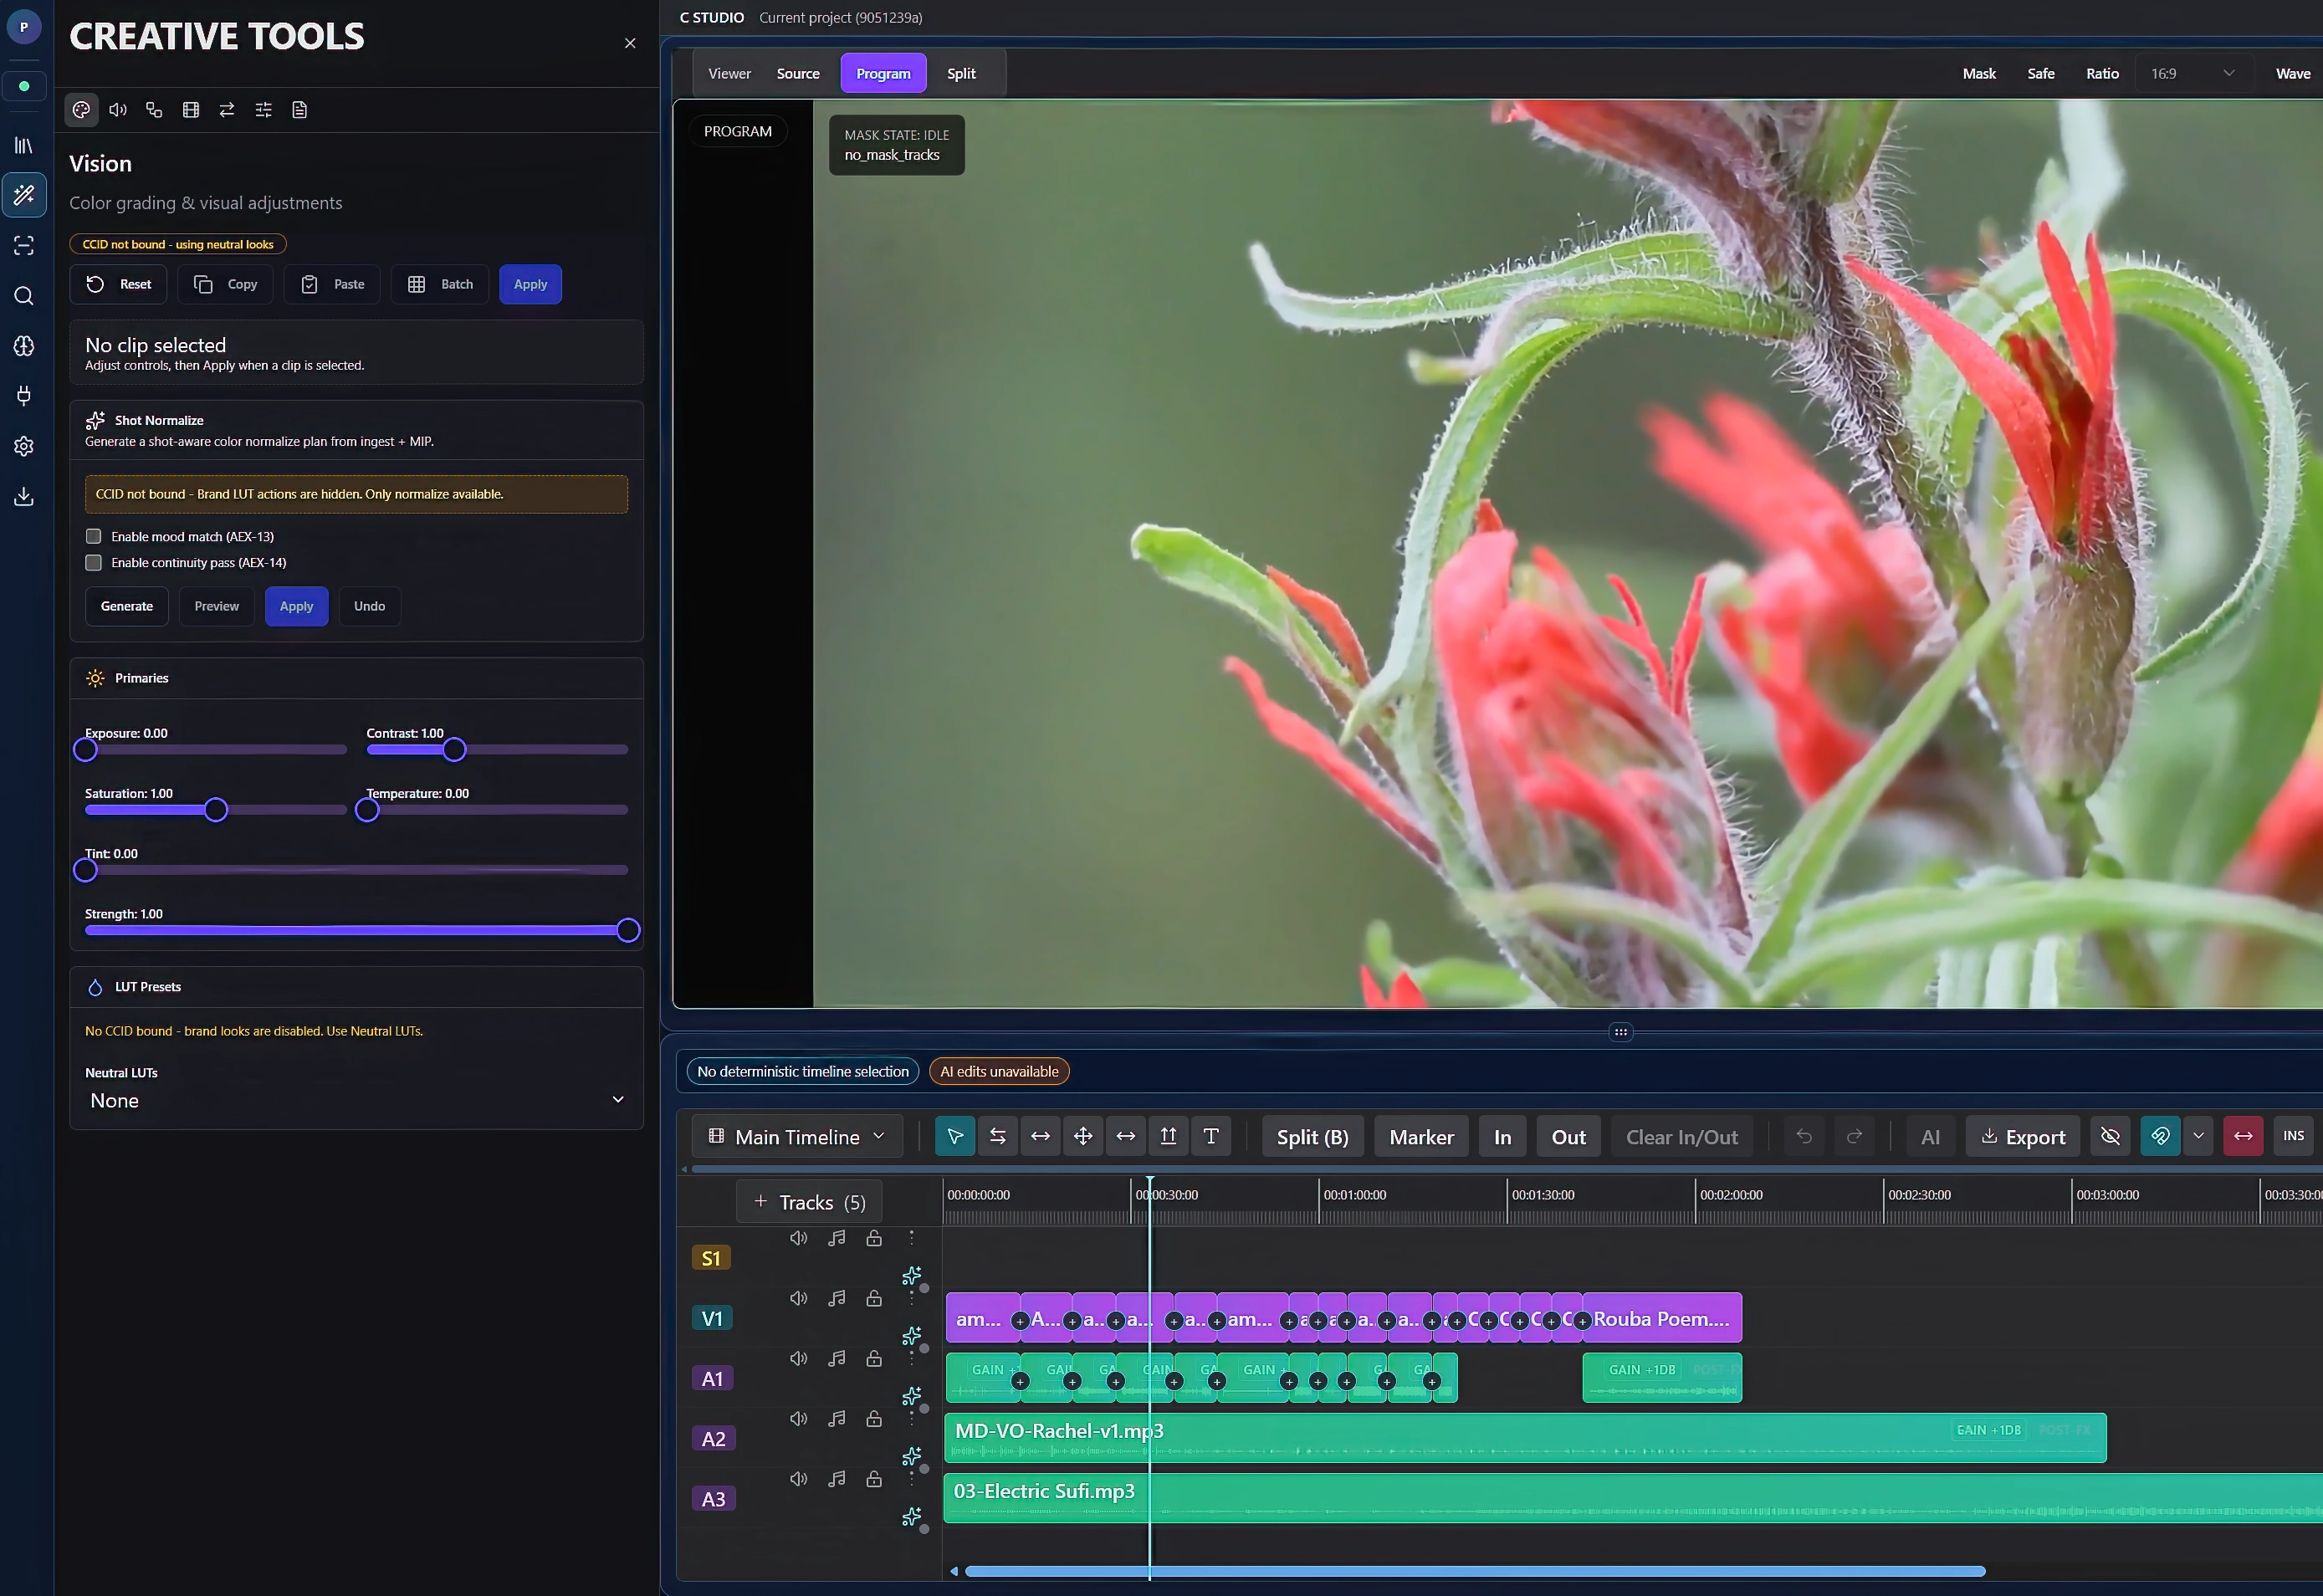Image resolution: width=2323 pixels, height=1596 pixels.
Task: Enable mood match (AEX-13) checkbox
Action: coord(94,536)
